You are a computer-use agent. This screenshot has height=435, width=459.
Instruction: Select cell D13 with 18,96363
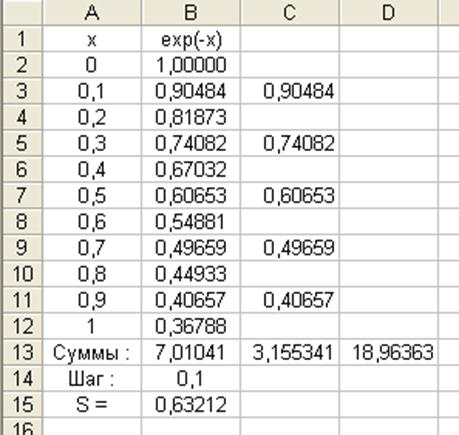[x=388, y=352]
